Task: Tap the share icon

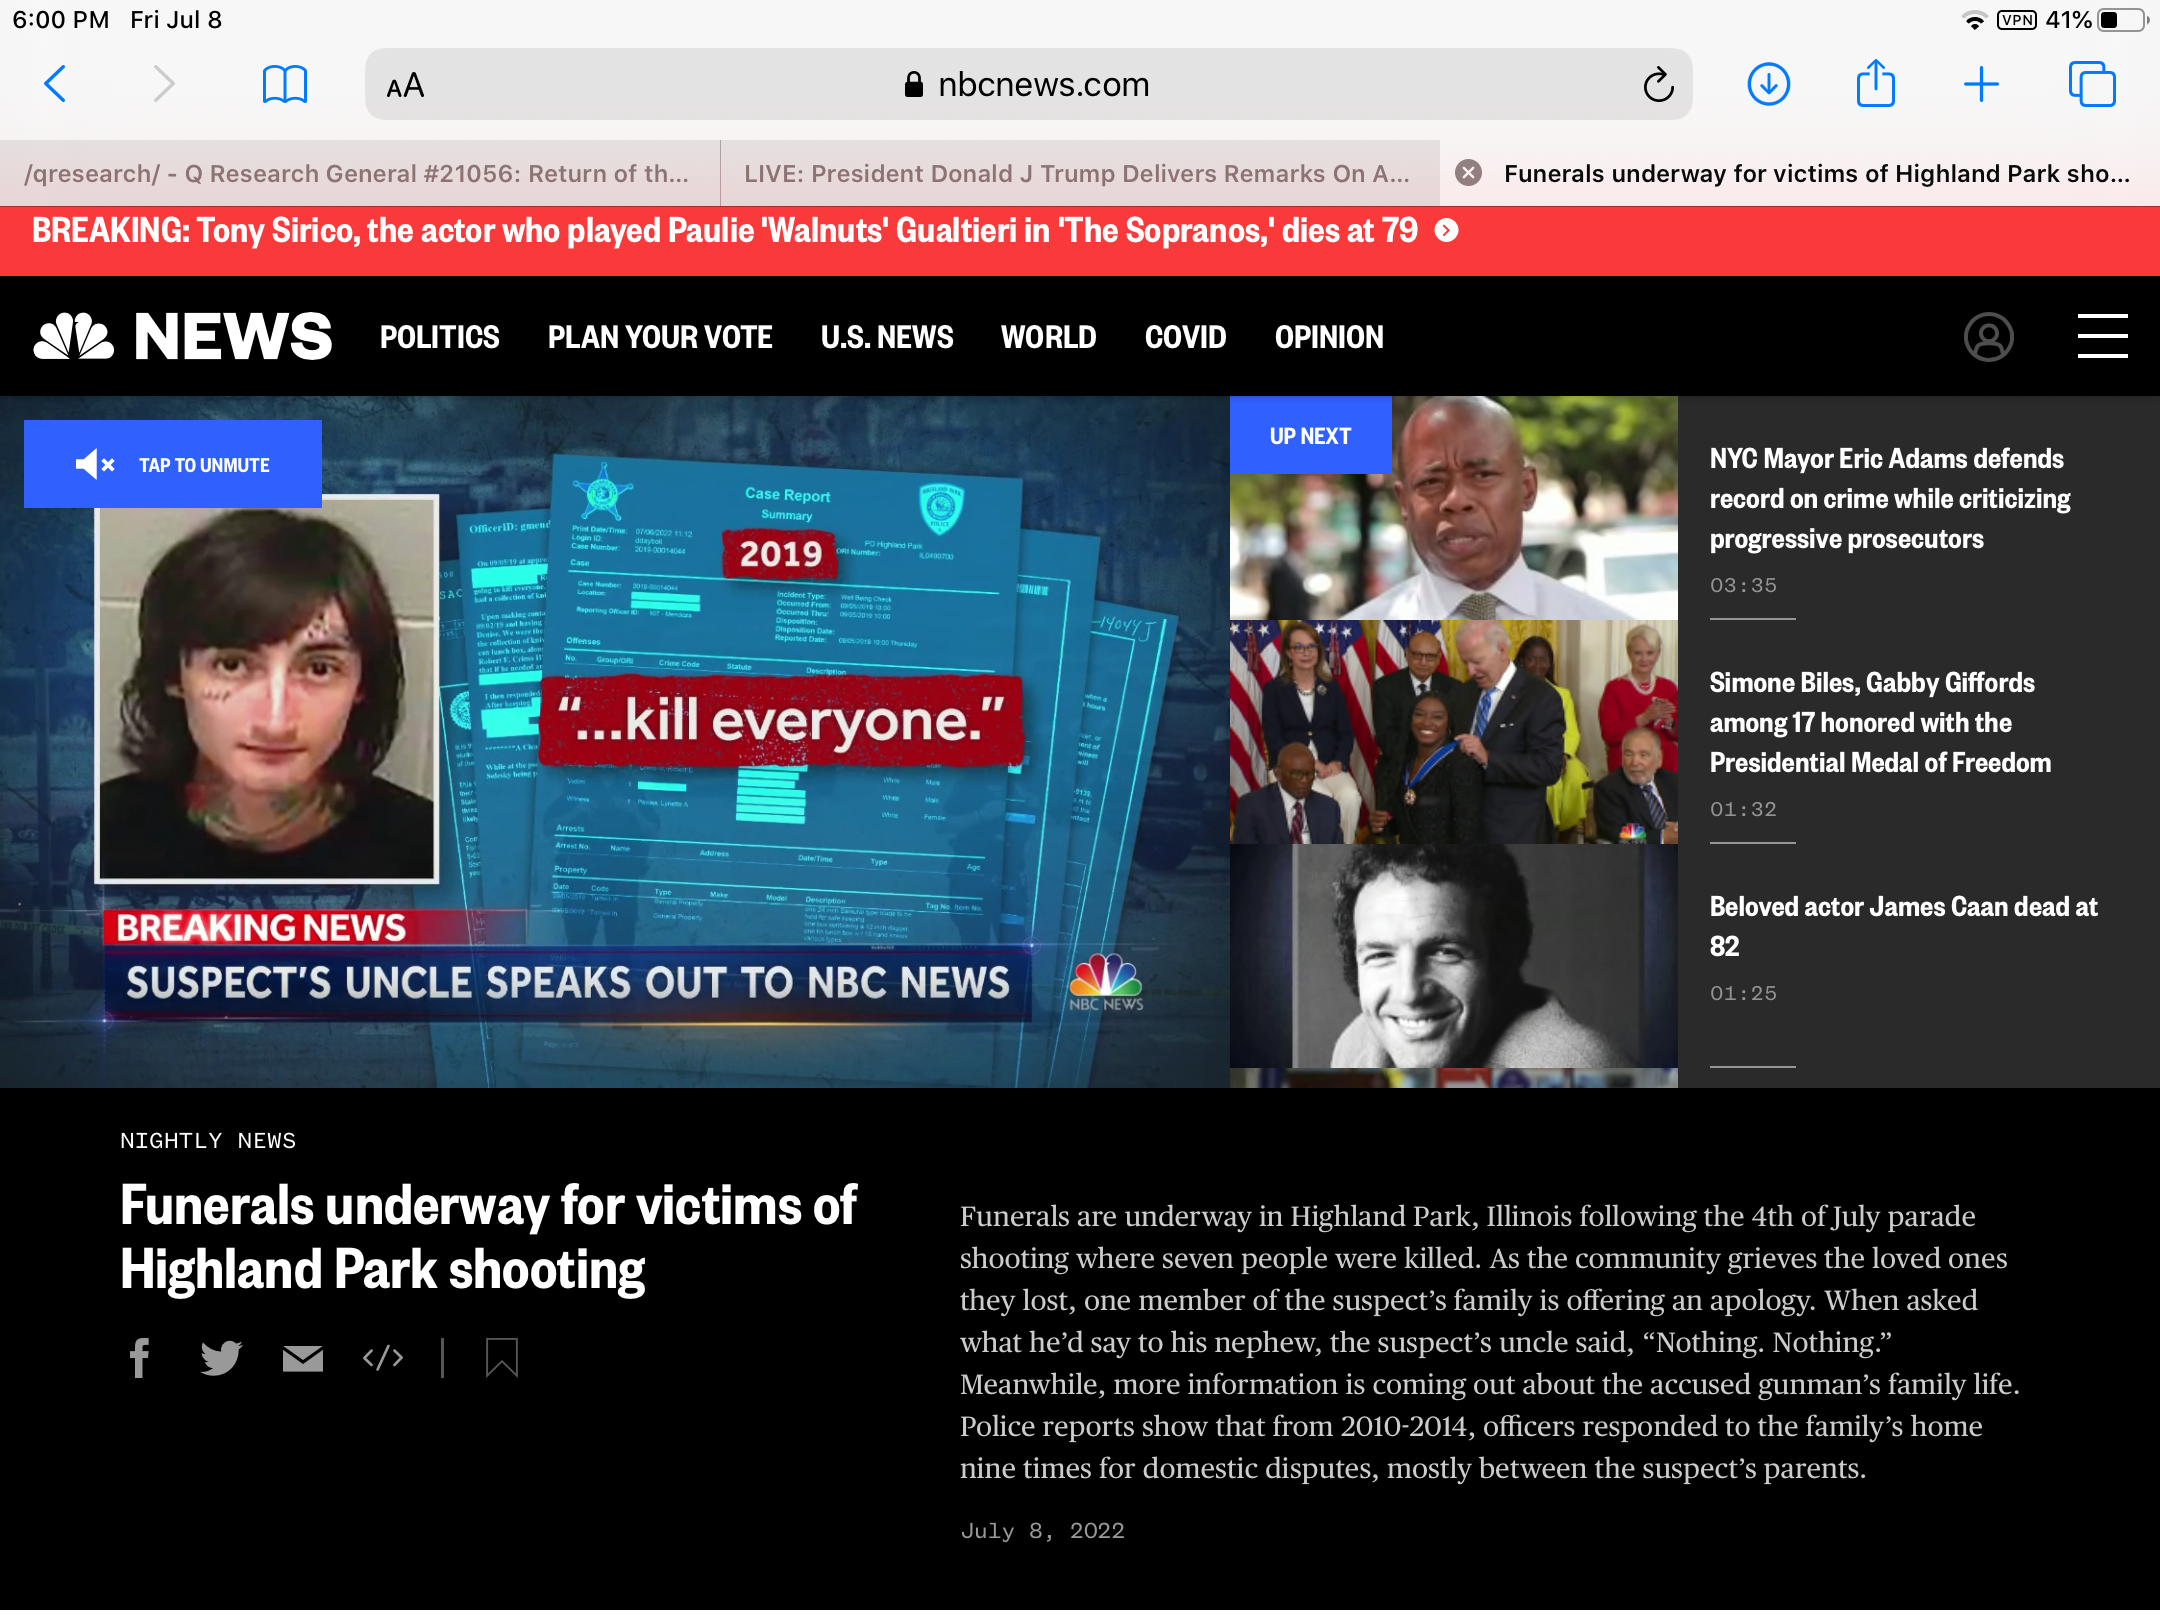Action: pyautogui.click(x=1875, y=83)
